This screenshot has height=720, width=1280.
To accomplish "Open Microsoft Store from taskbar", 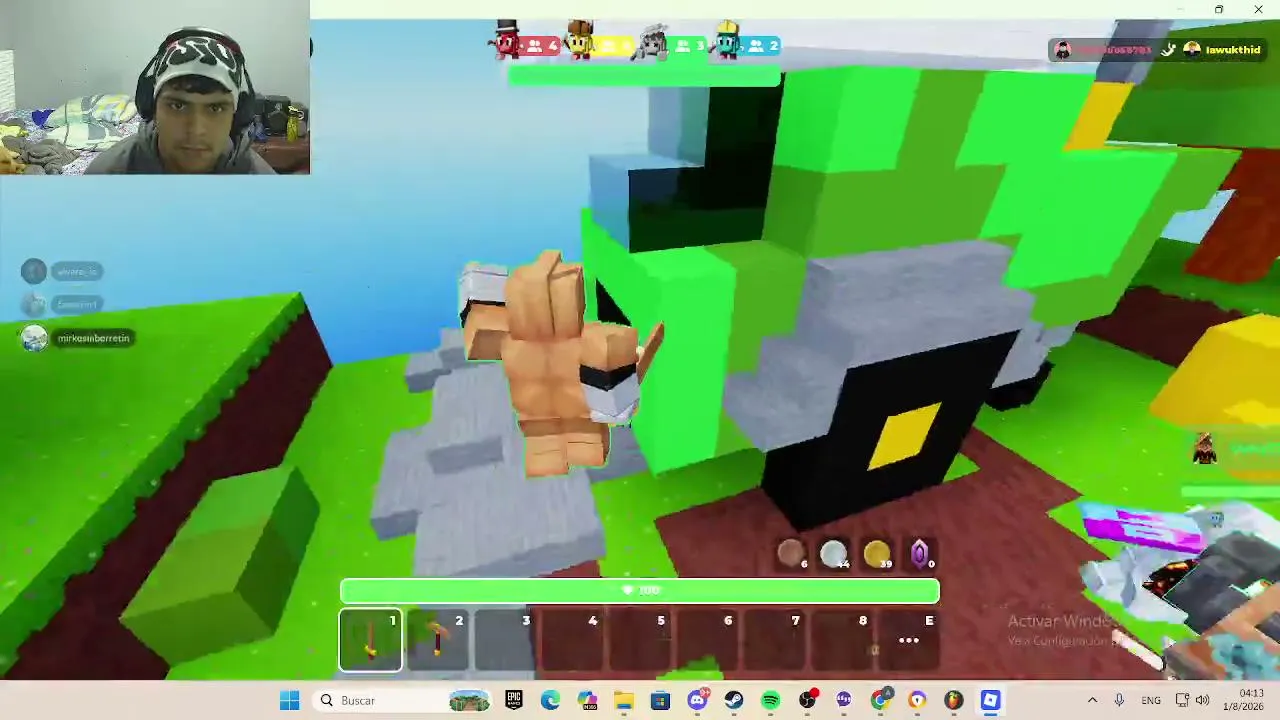I will pyautogui.click(x=660, y=701).
